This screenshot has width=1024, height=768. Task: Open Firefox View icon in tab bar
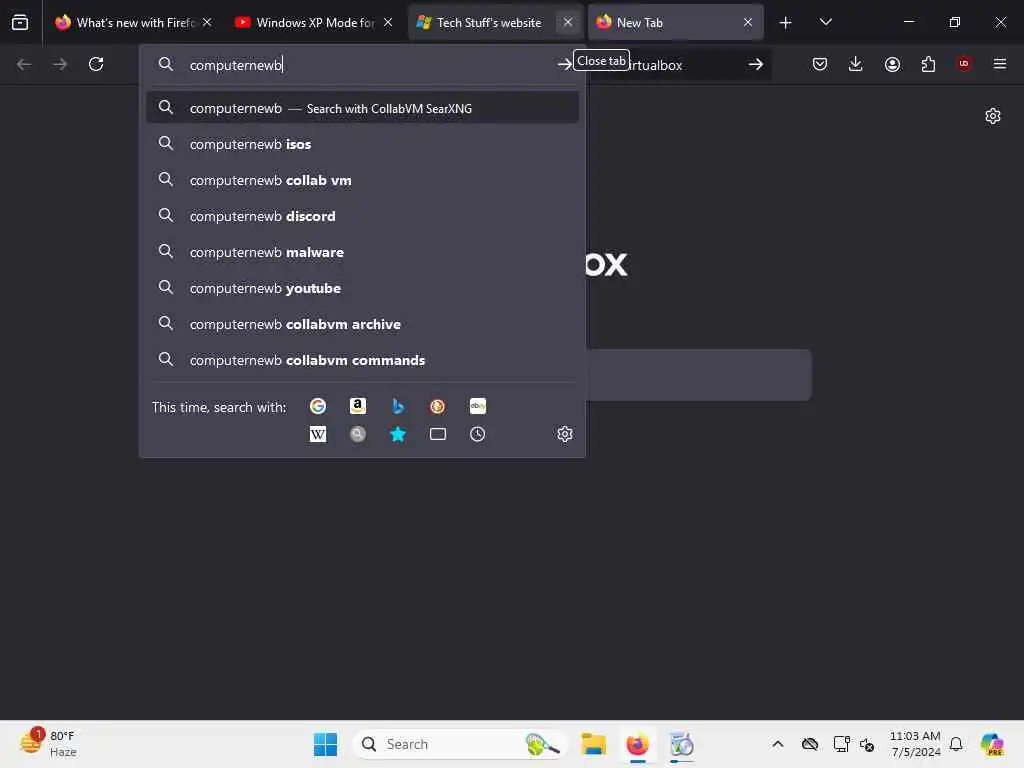(x=20, y=22)
